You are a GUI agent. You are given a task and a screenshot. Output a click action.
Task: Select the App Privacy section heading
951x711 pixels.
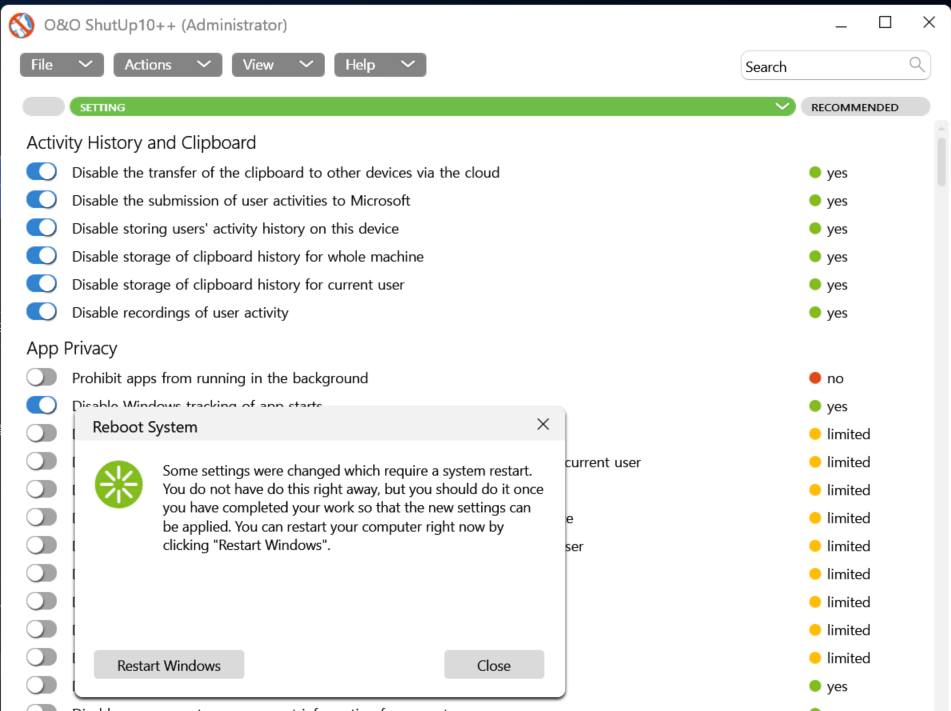click(72, 348)
